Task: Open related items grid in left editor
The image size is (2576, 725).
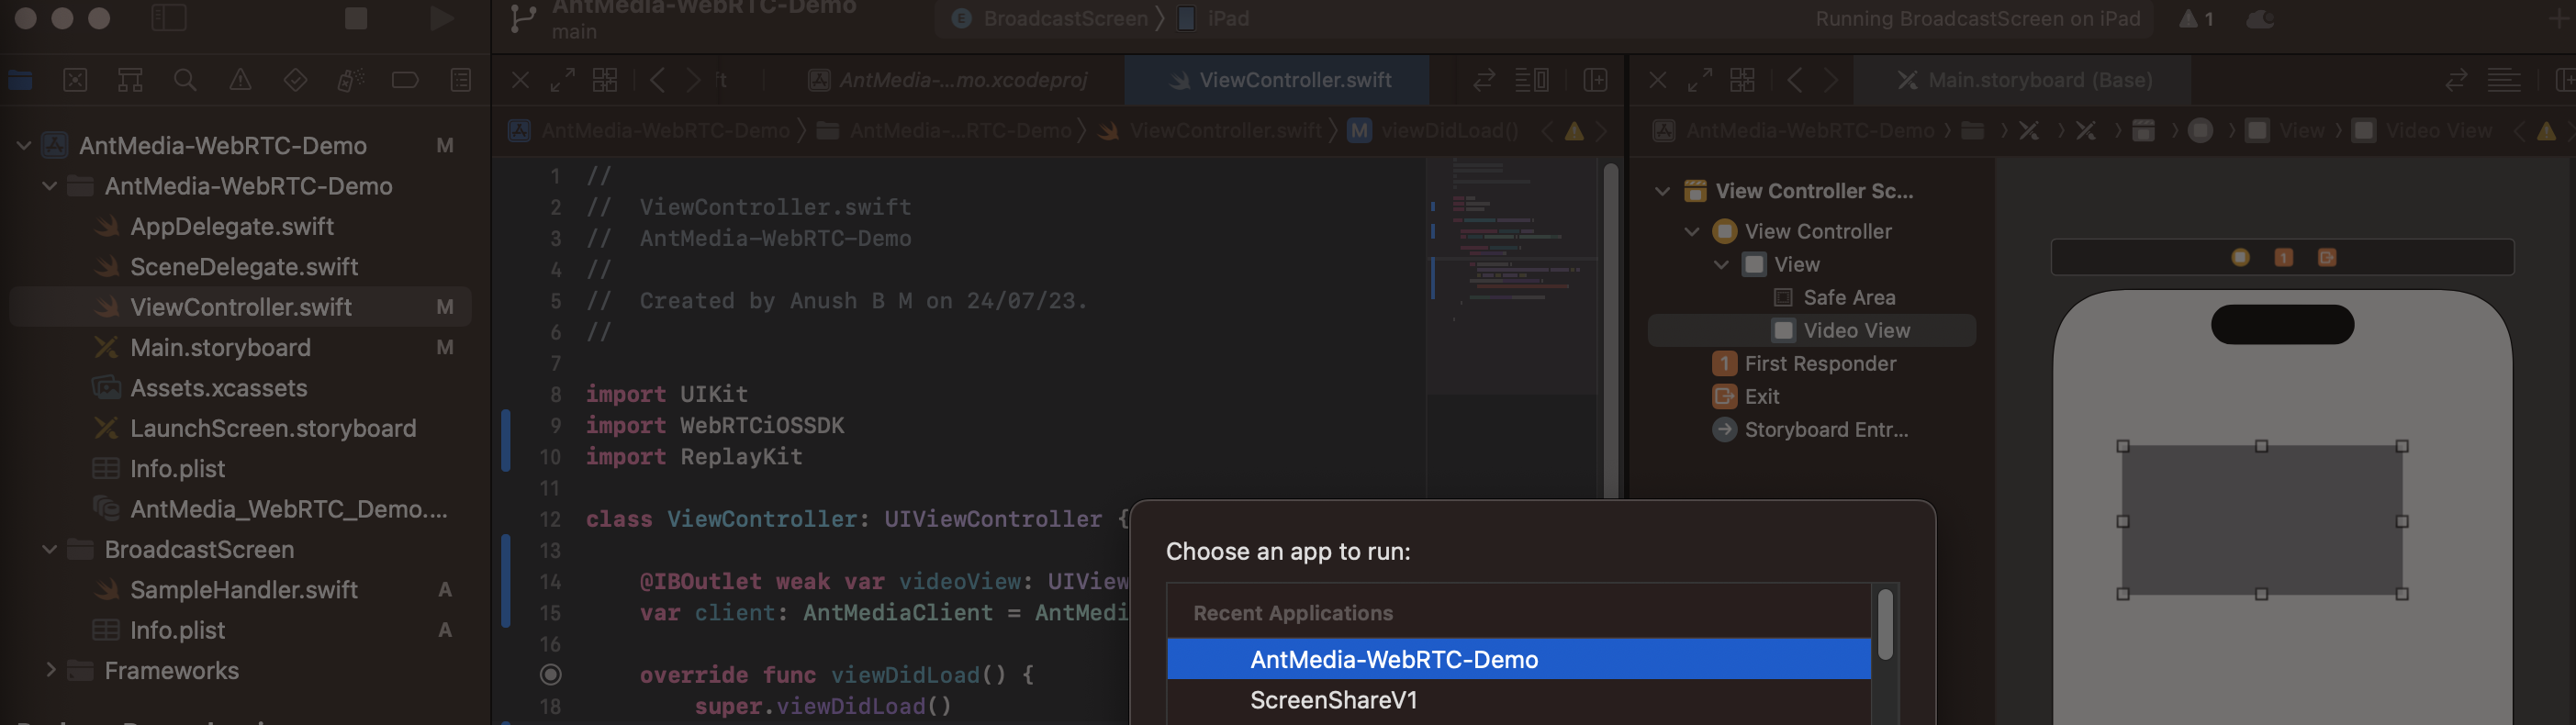Action: point(605,80)
